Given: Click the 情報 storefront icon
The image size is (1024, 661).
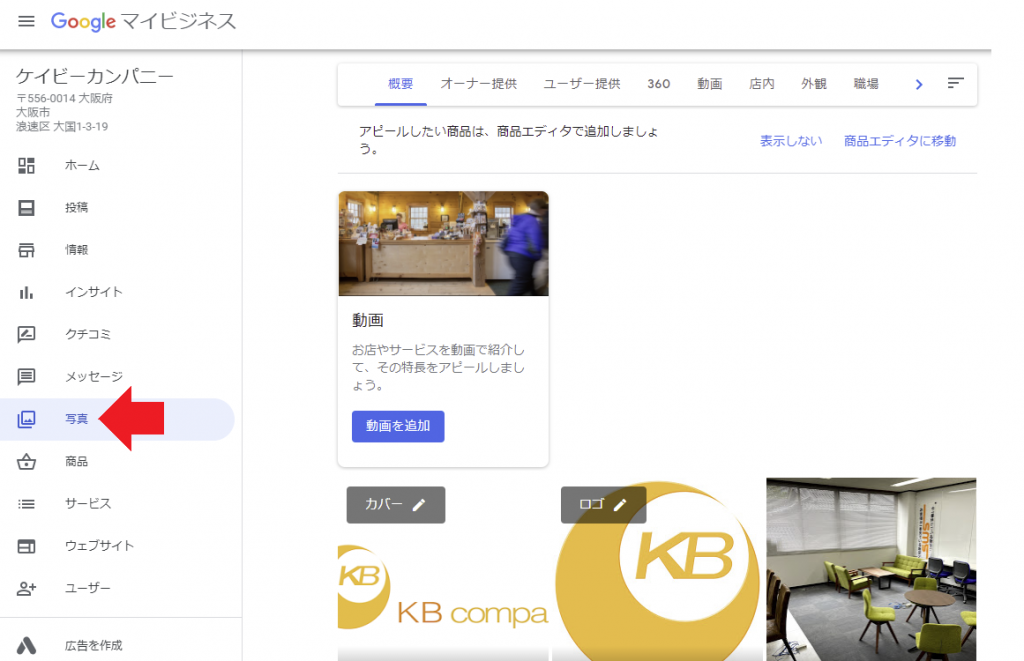Looking at the screenshot, I should pos(26,250).
